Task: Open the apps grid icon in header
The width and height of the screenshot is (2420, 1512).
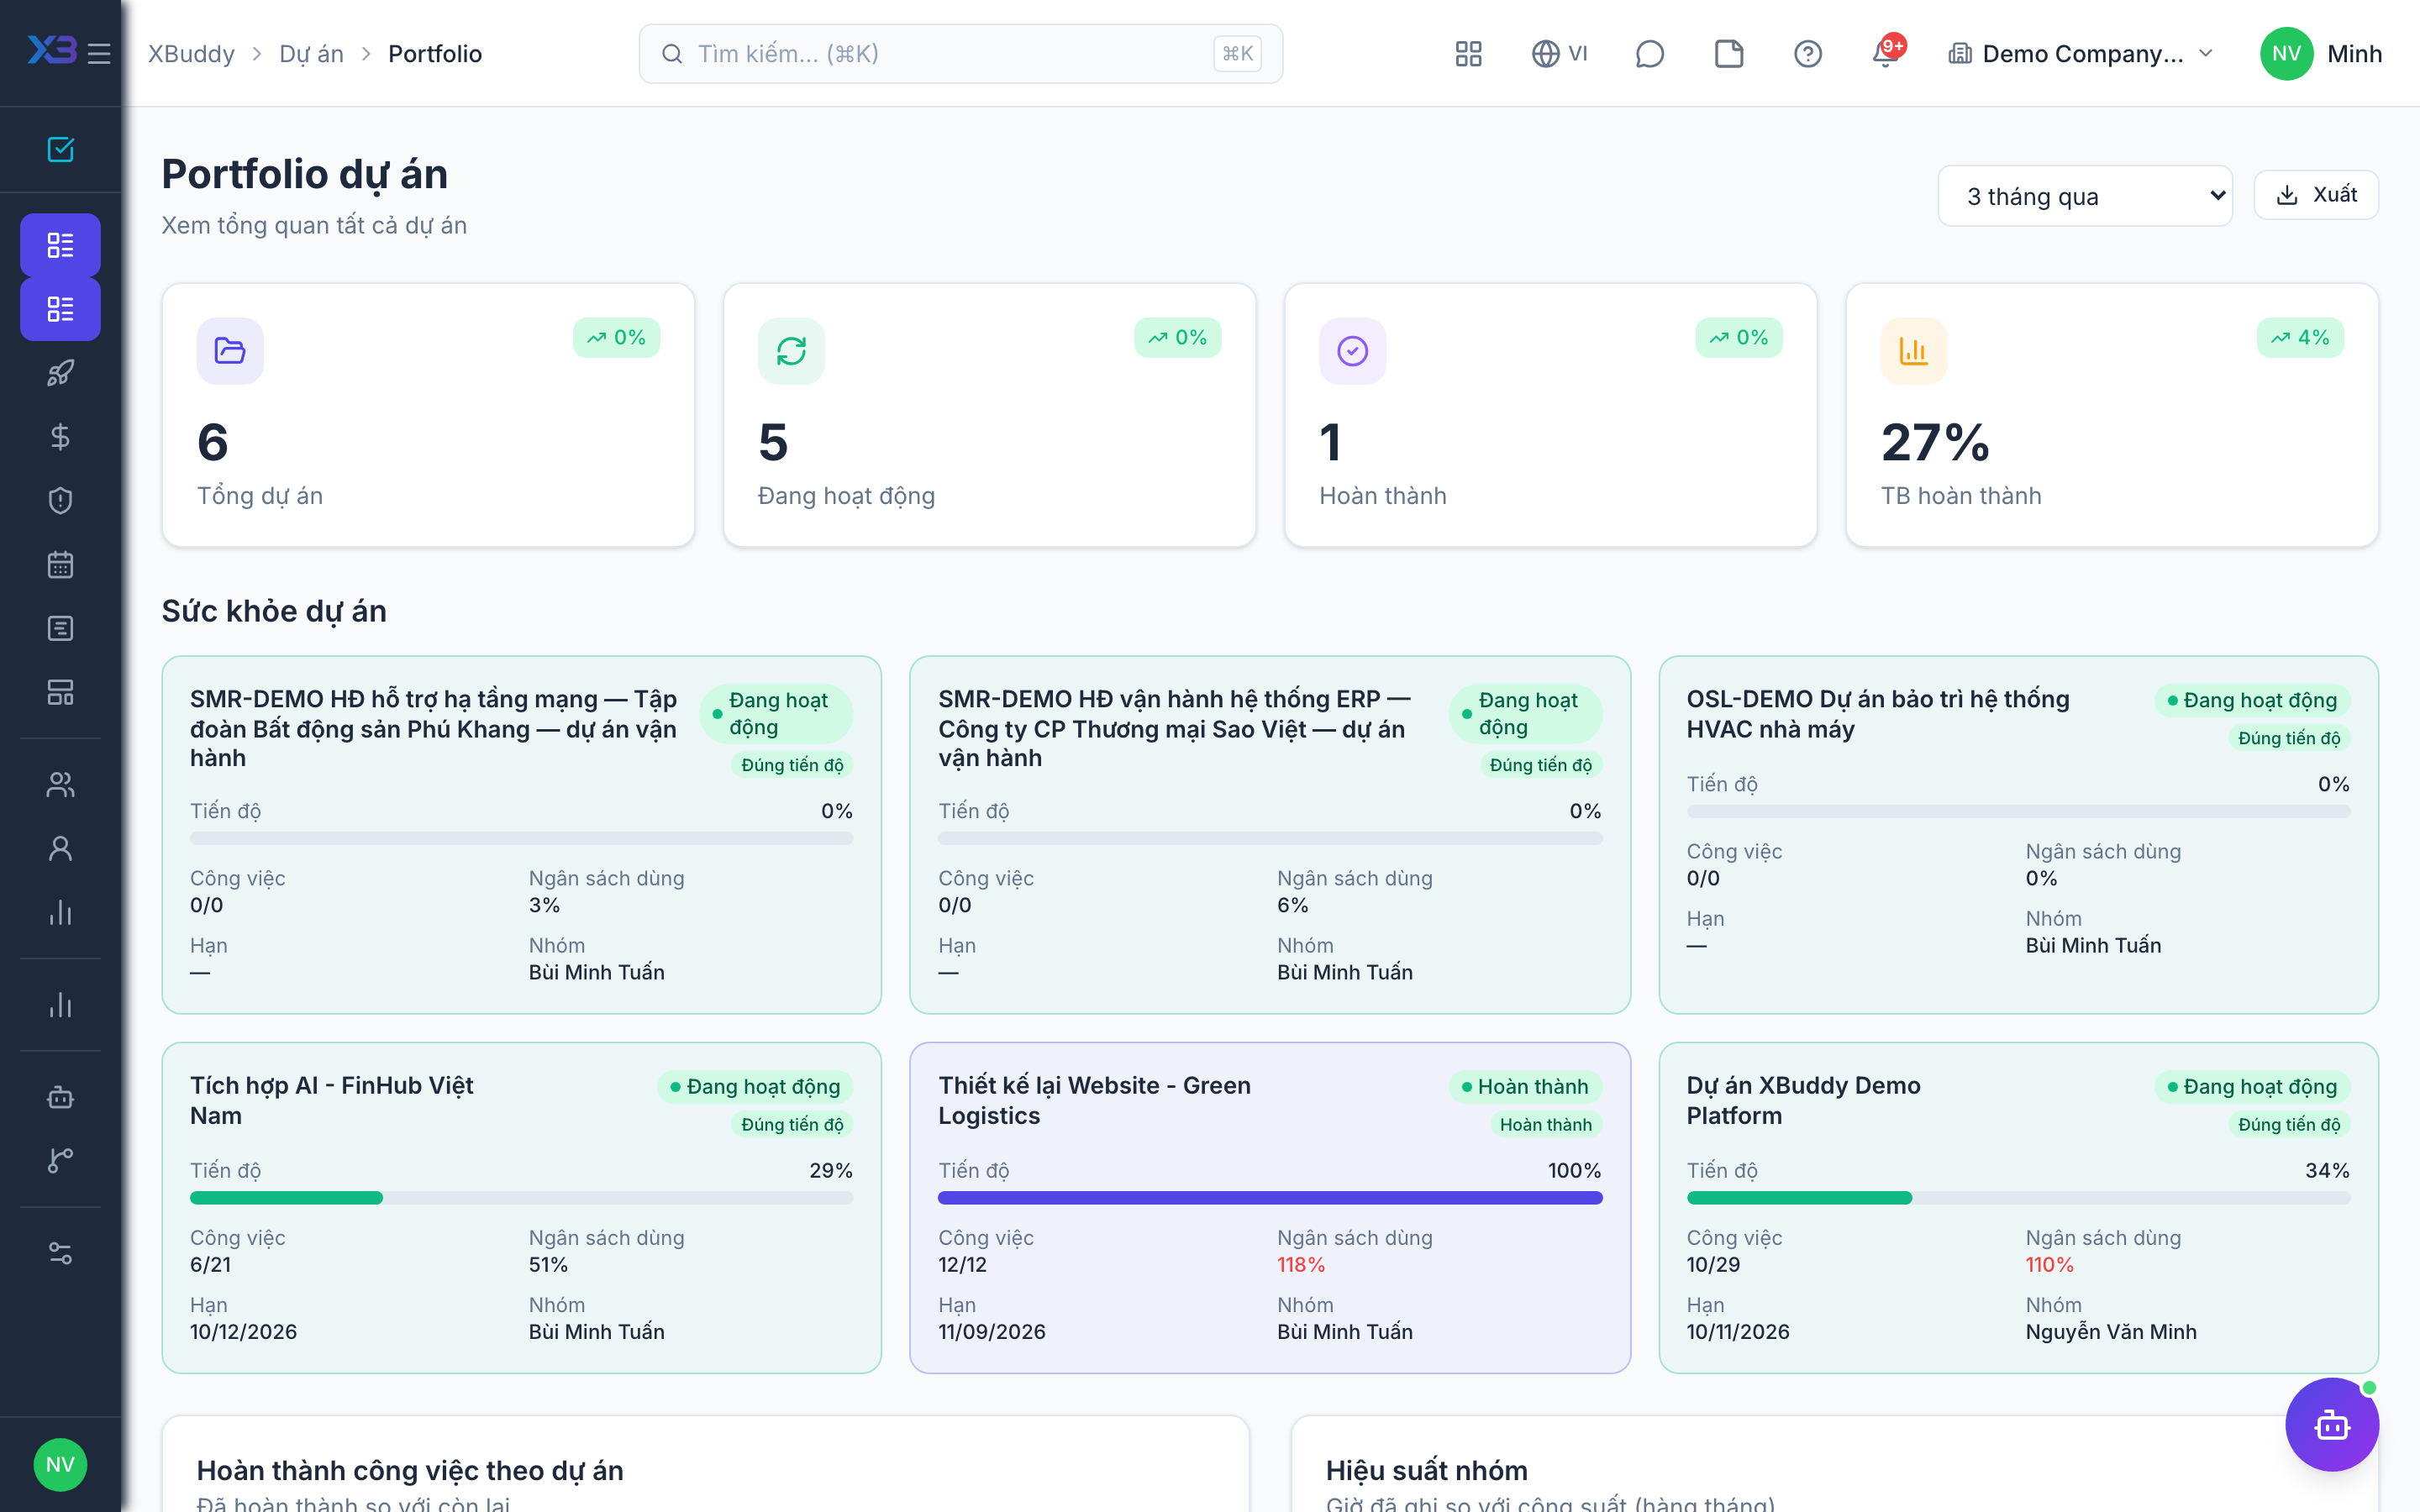Action: tap(1468, 53)
